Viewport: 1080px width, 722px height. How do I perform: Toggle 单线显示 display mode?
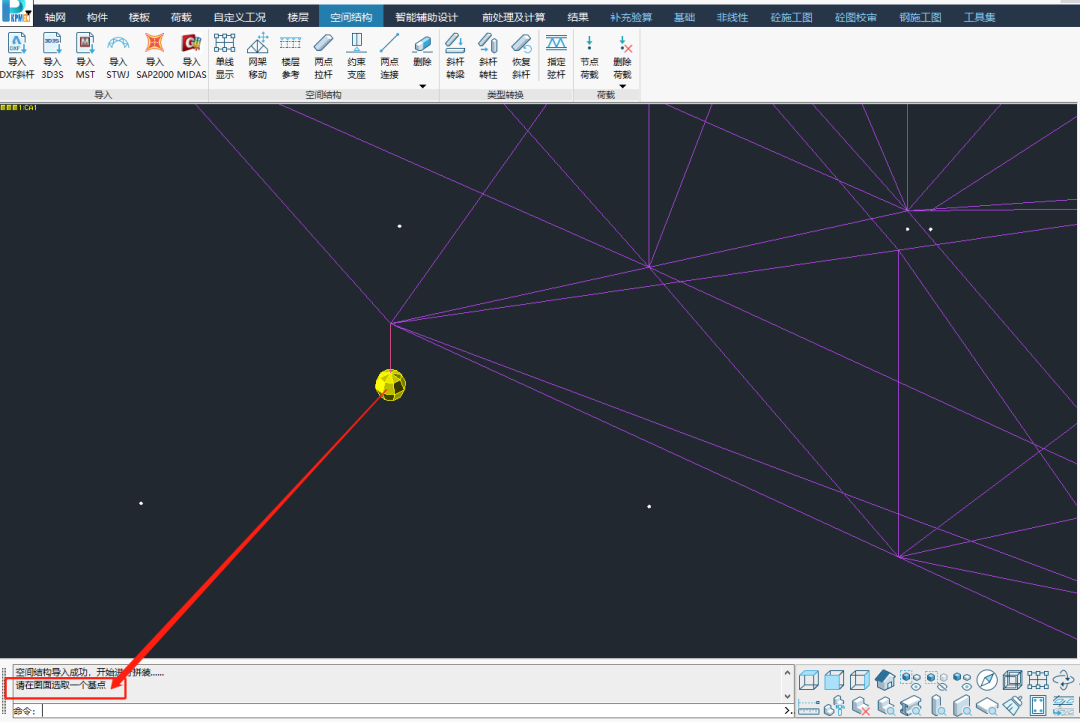click(225, 55)
